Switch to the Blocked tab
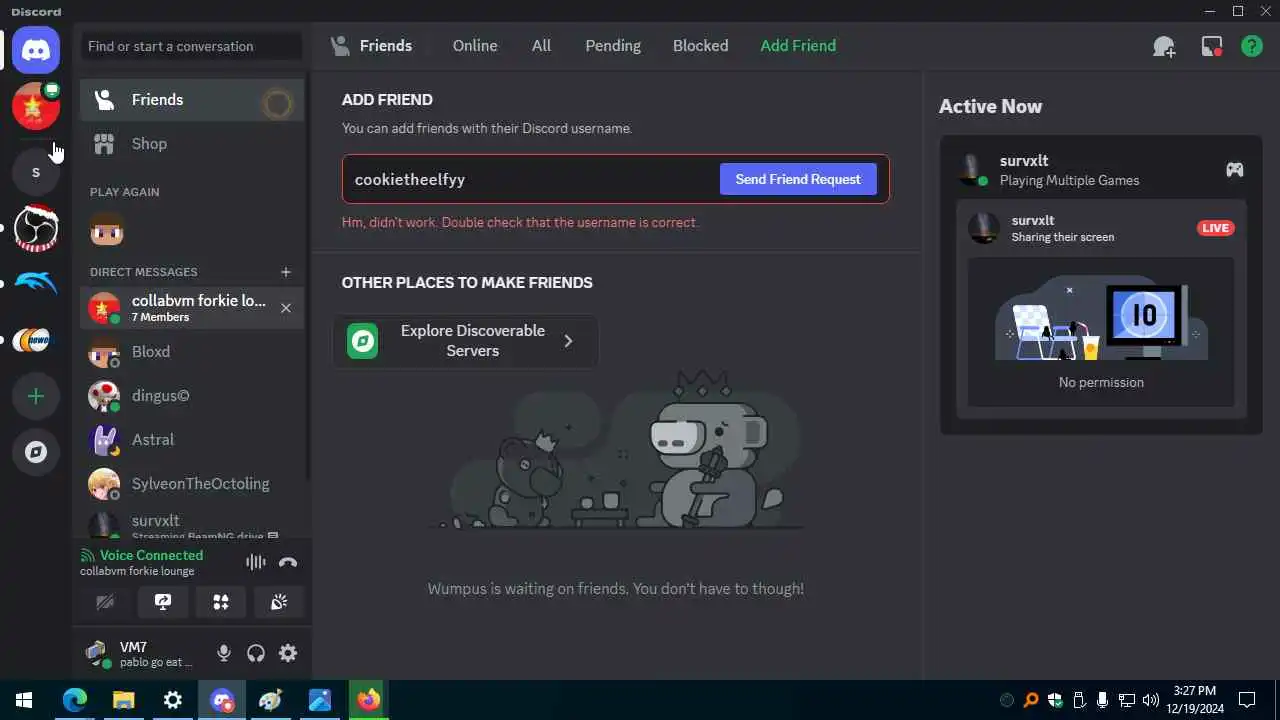Viewport: 1280px width, 720px height. (701, 46)
